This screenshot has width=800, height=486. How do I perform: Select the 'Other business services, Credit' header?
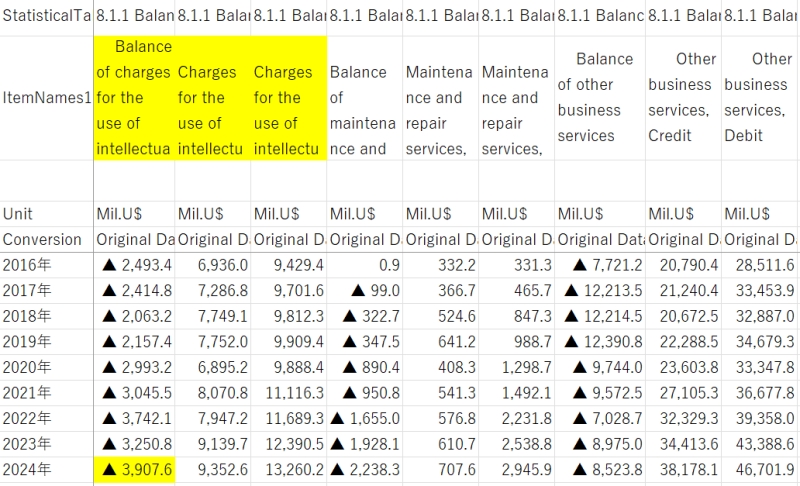682,98
